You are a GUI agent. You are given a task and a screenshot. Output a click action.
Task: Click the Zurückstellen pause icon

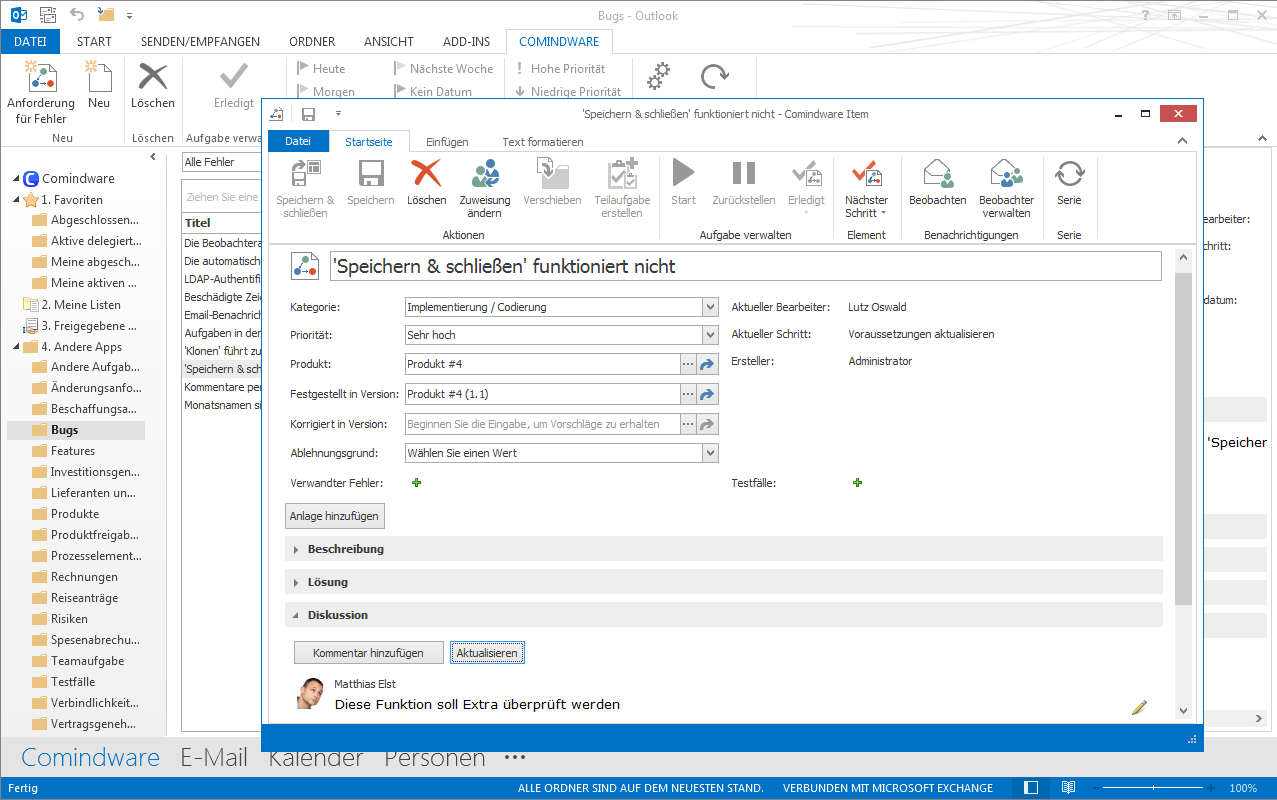[744, 173]
